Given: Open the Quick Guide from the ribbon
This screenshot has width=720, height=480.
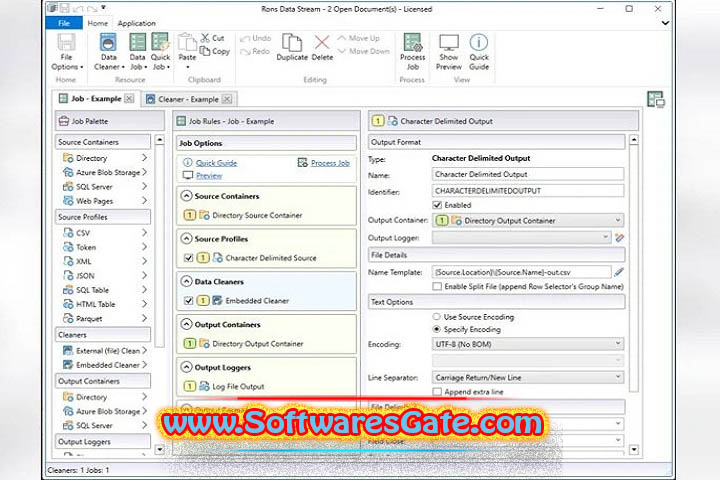Looking at the screenshot, I should coord(479,52).
